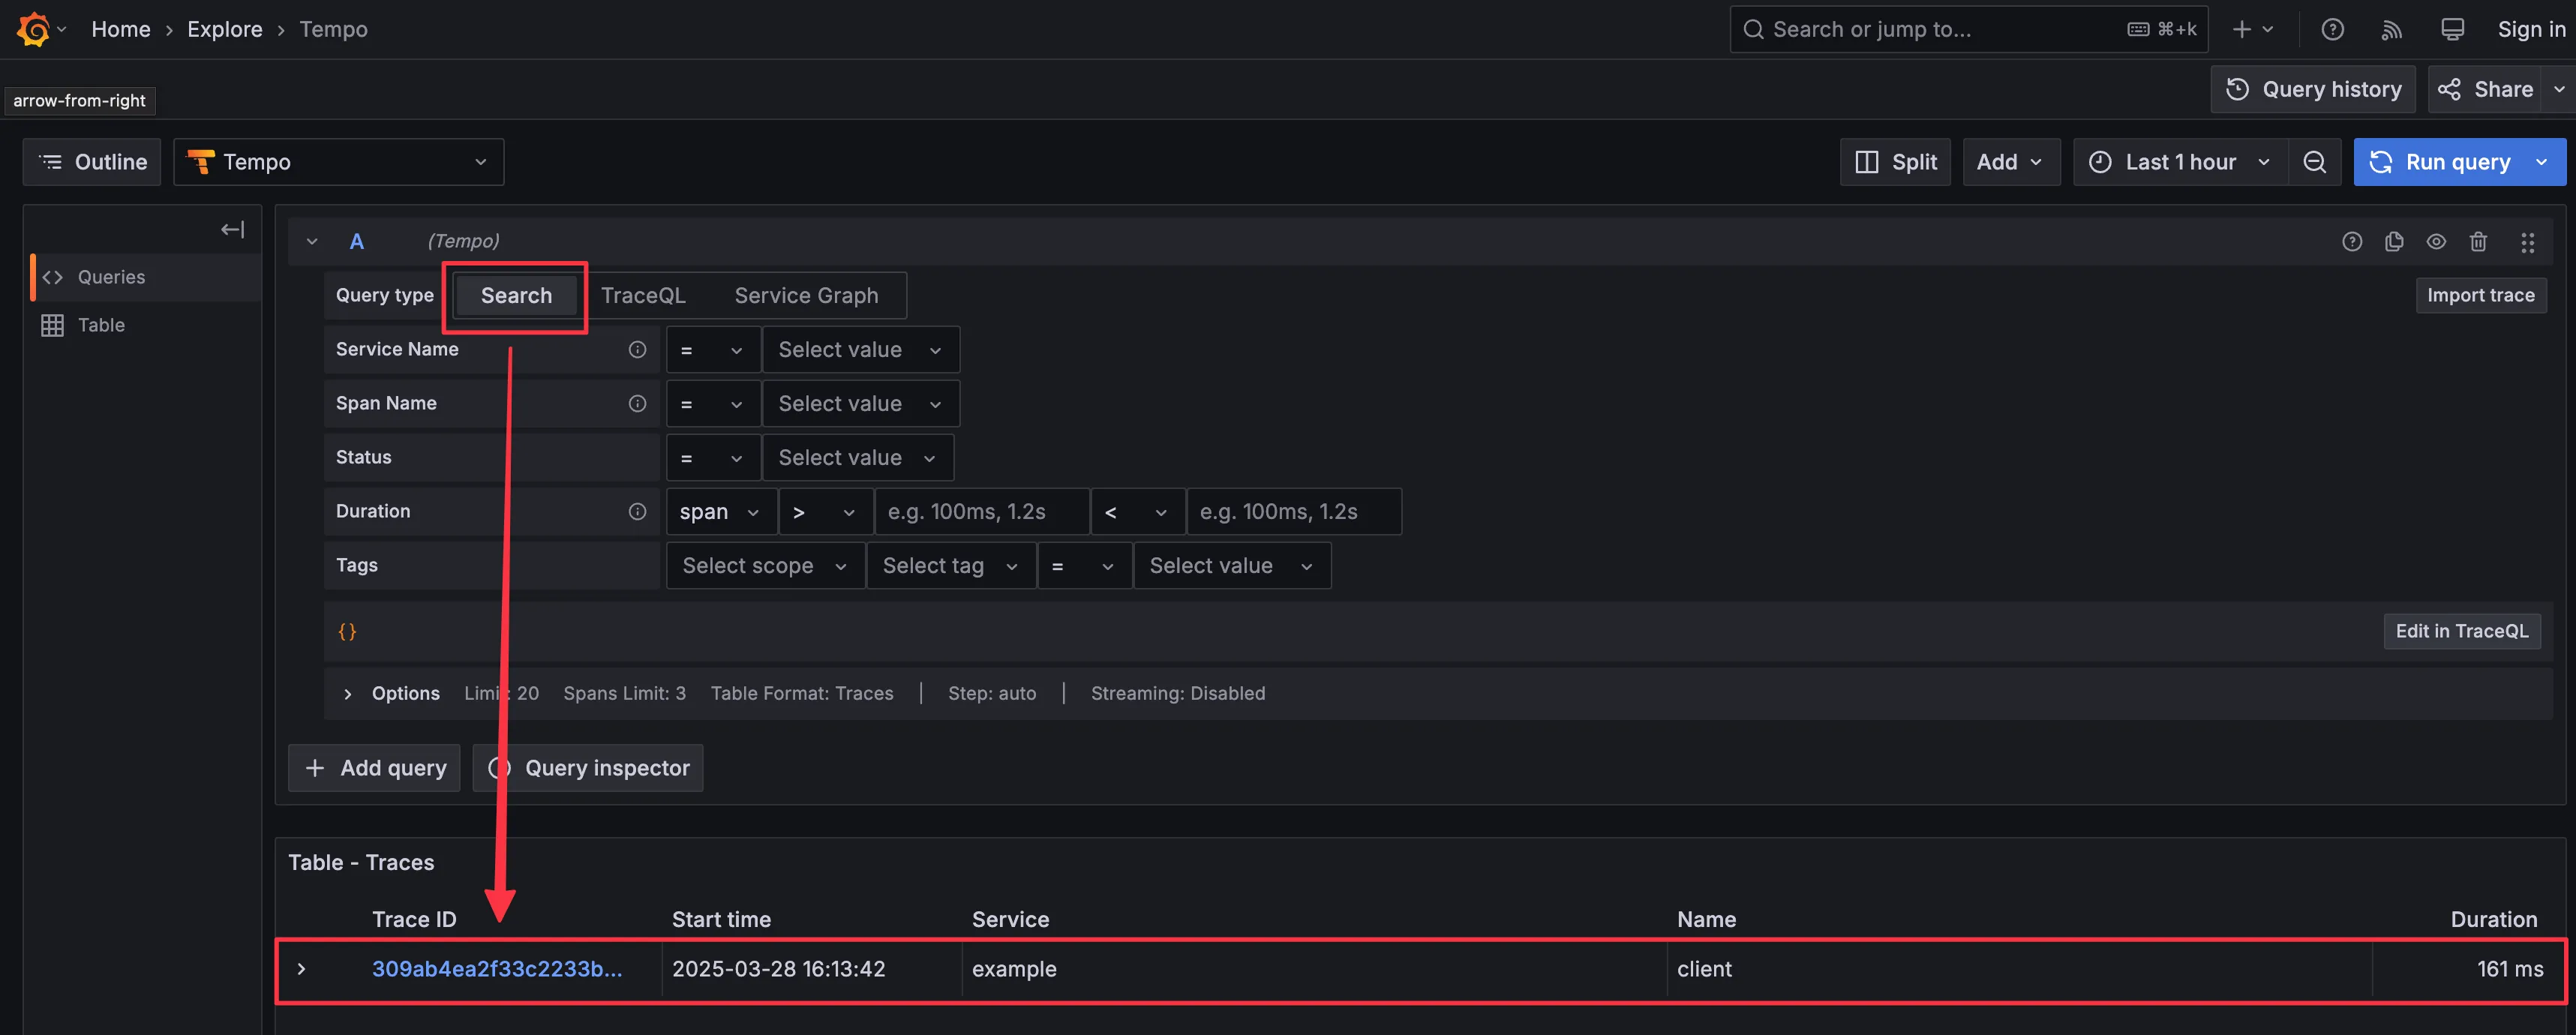
Task: Switch to the Service Graph tab
Action: pos(806,295)
